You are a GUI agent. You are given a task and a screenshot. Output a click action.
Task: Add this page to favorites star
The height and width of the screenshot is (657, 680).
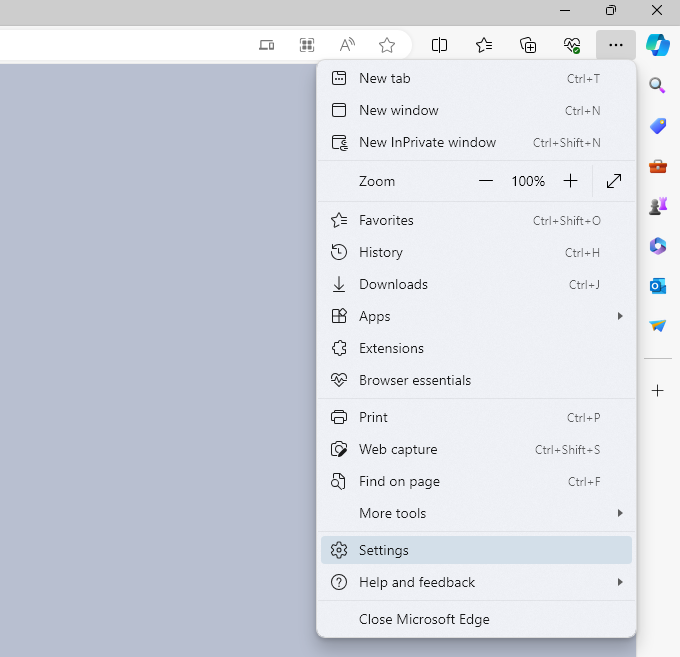[387, 45]
